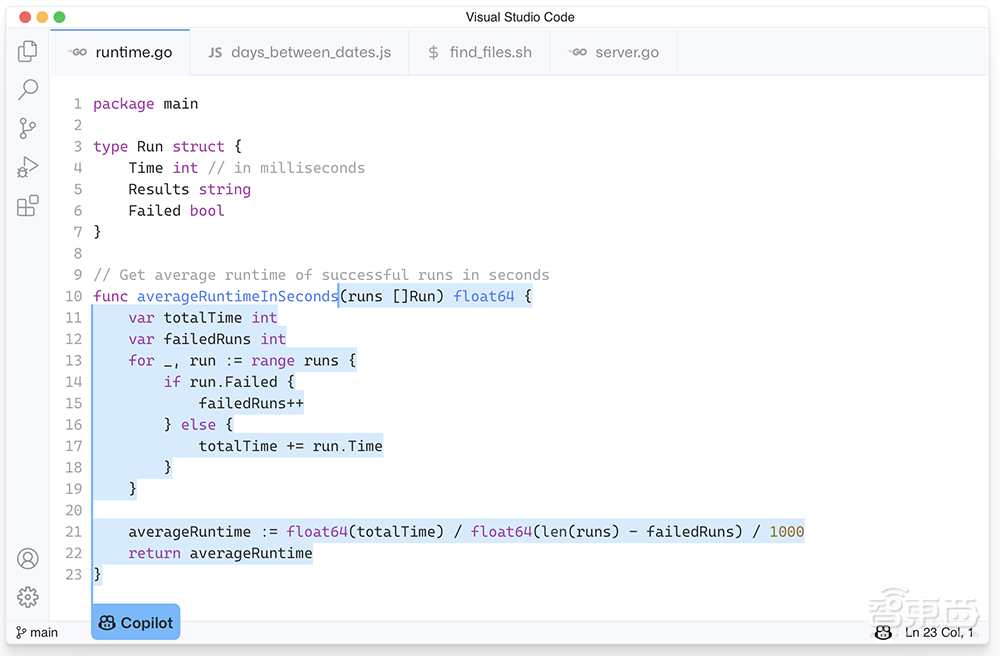The width and height of the screenshot is (1000, 656).
Task: Click the Copilot status bar icon
Action: 883,632
